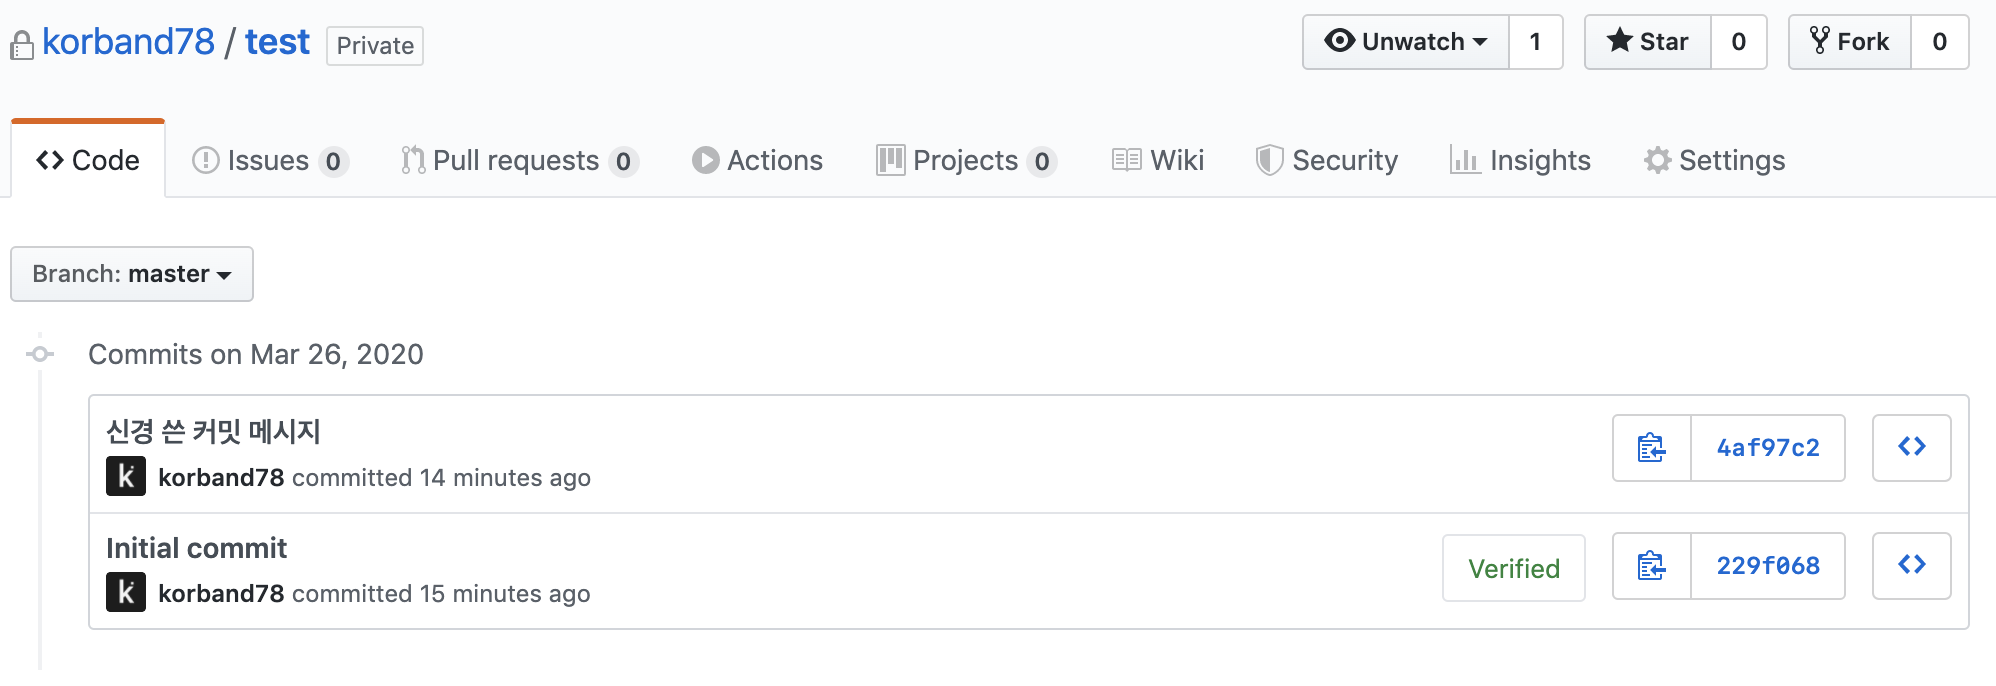View the watchers count
This screenshot has width=1996, height=686.
point(1536,42)
